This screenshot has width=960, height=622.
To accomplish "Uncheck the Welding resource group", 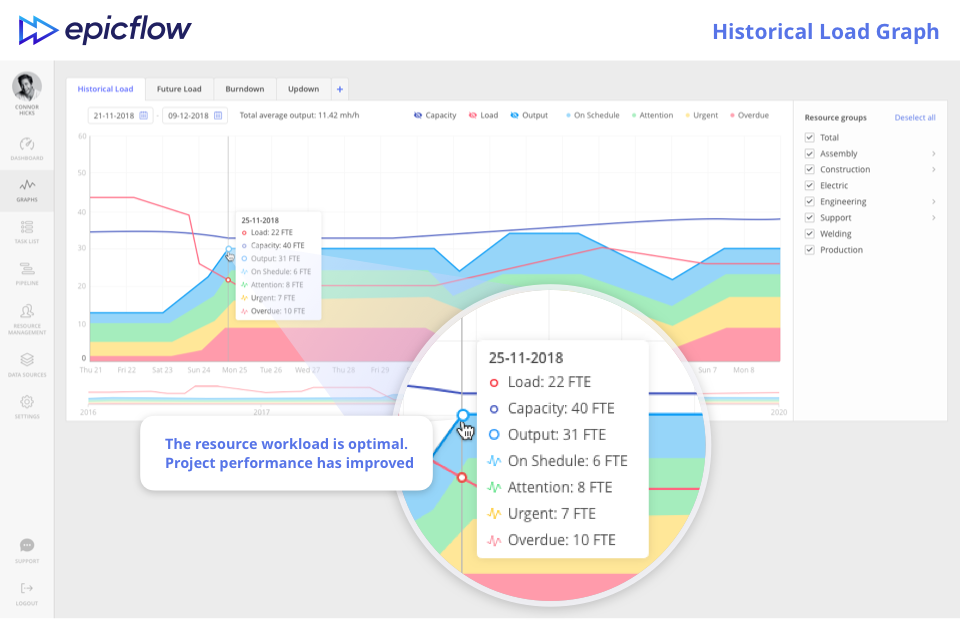I will [808, 233].
